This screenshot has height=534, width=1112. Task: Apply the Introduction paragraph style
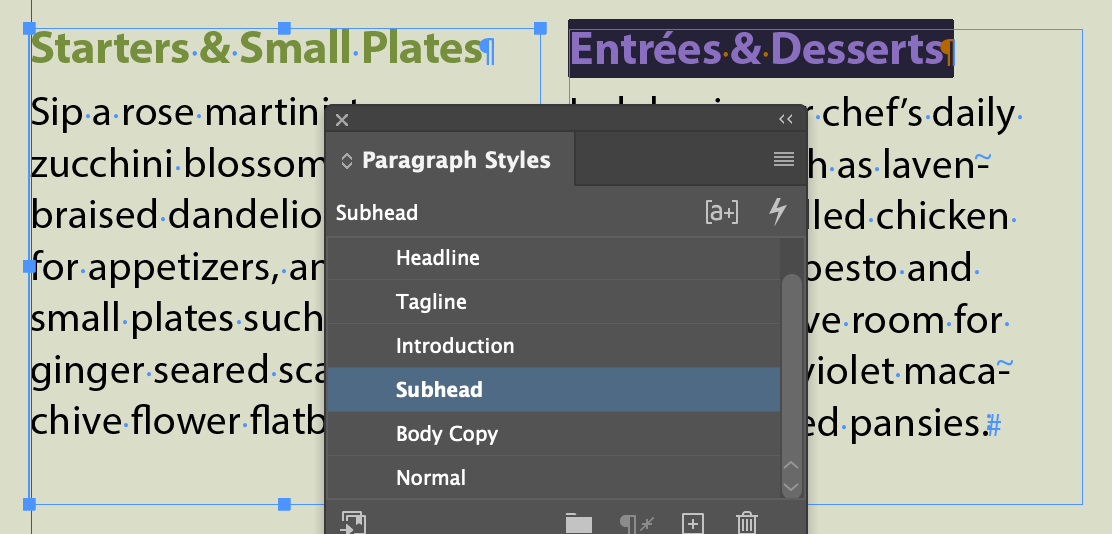point(553,346)
